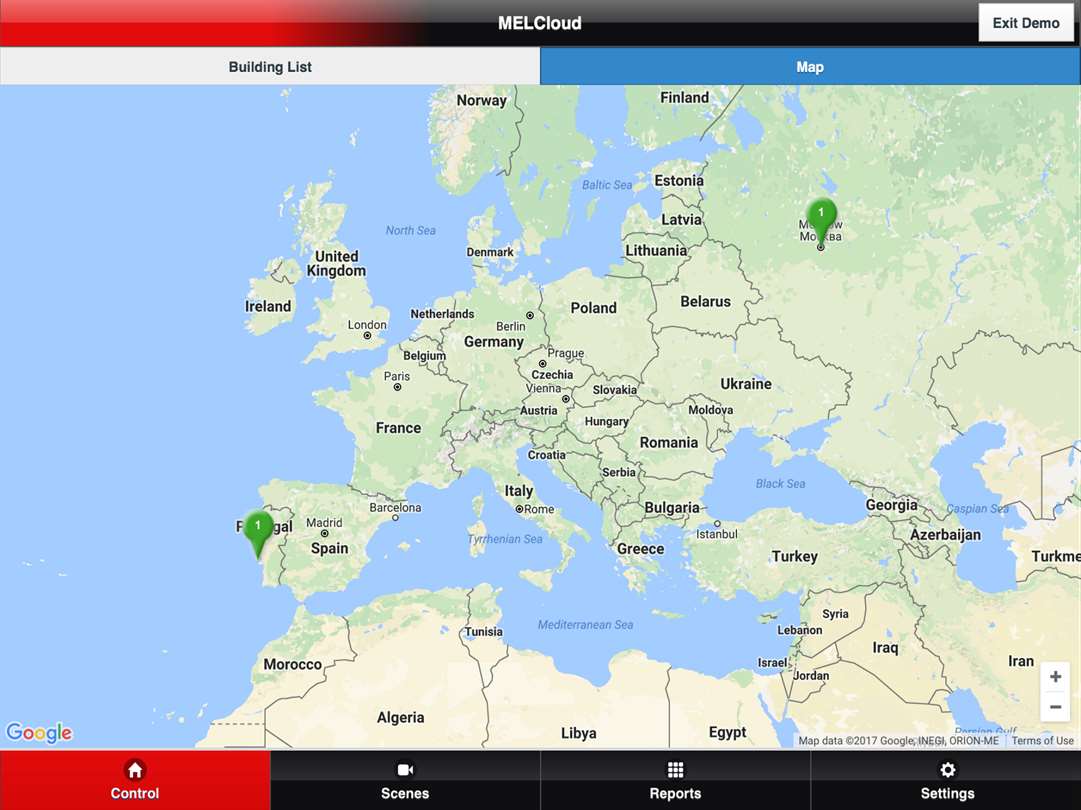Click the Paris city label
This screenshot has width=1081, height=810.
tap(396, 376)
